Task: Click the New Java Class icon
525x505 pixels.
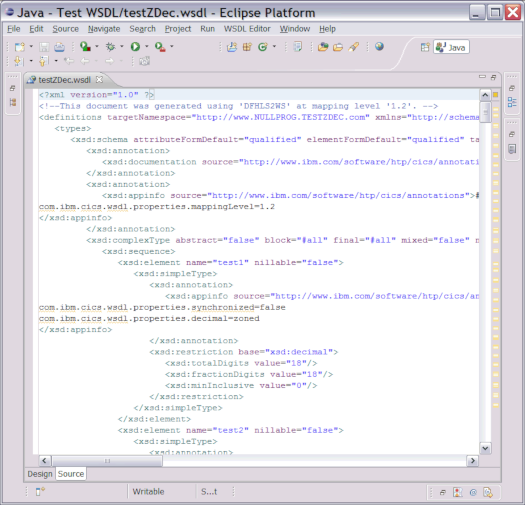Action: (x=263, y=47)
